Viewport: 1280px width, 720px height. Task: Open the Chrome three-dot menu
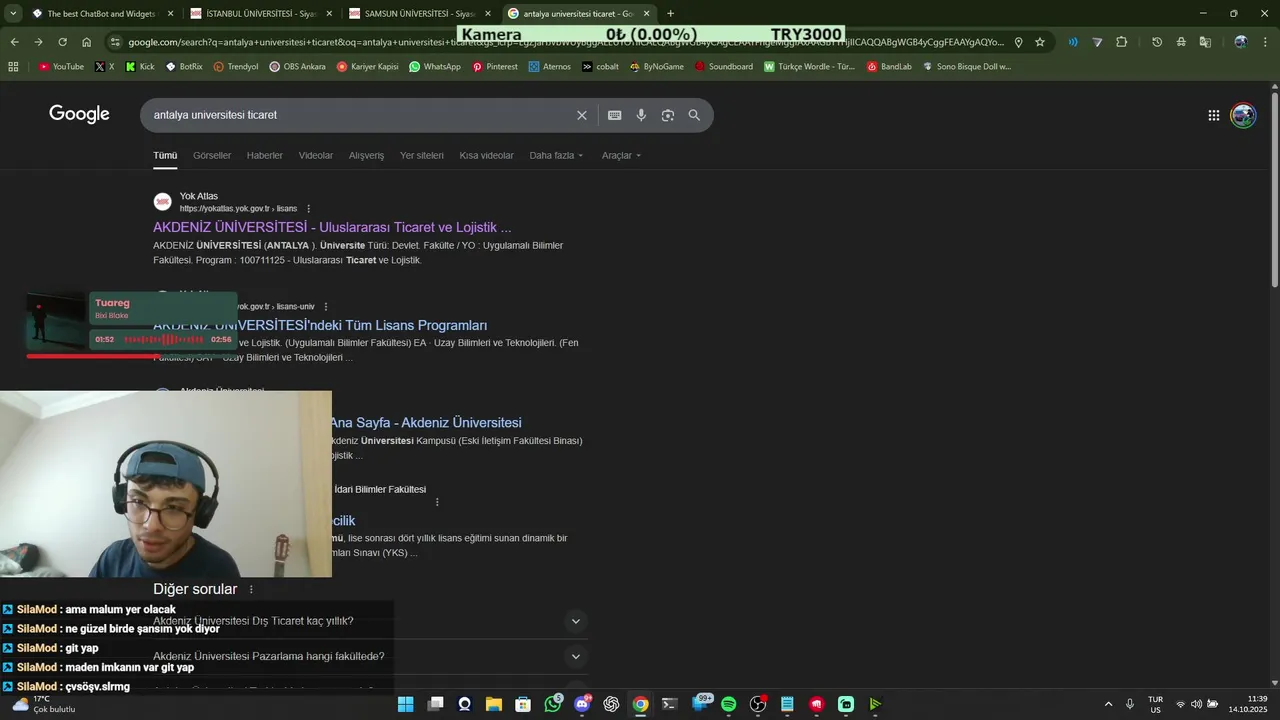pos(1267,42)
